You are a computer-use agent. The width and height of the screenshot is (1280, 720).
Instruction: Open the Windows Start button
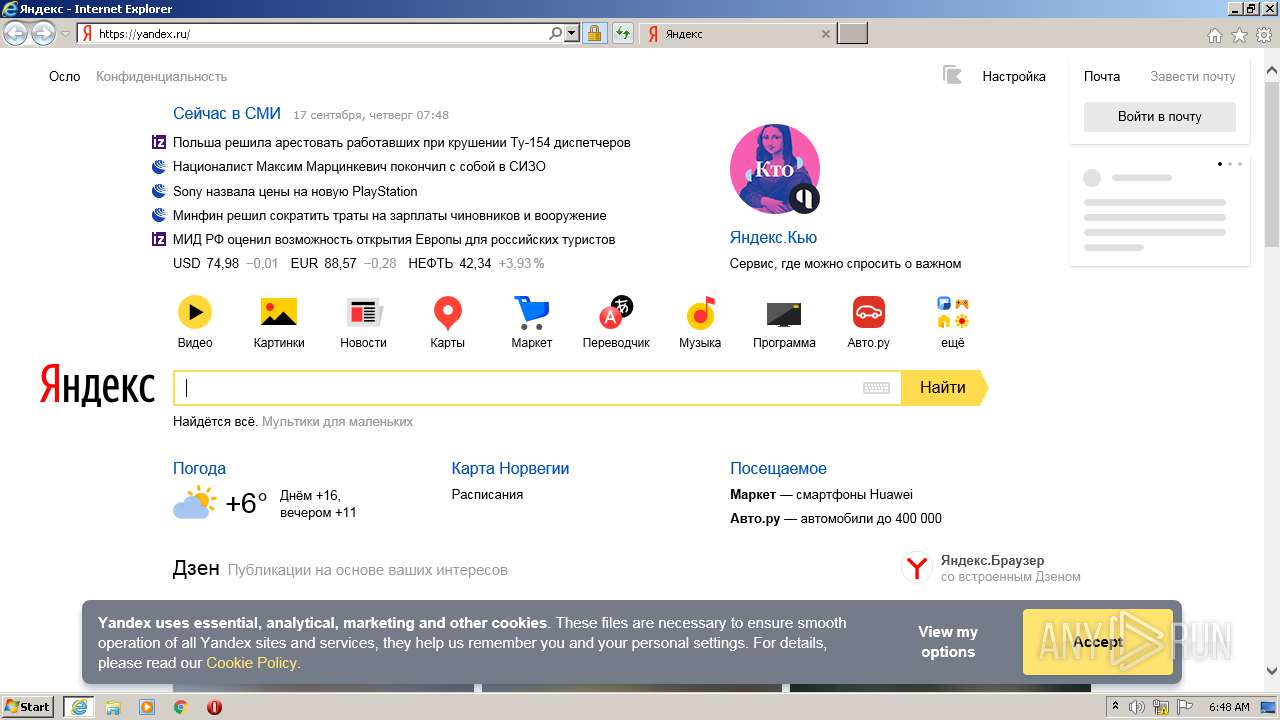tap(28, 707)
